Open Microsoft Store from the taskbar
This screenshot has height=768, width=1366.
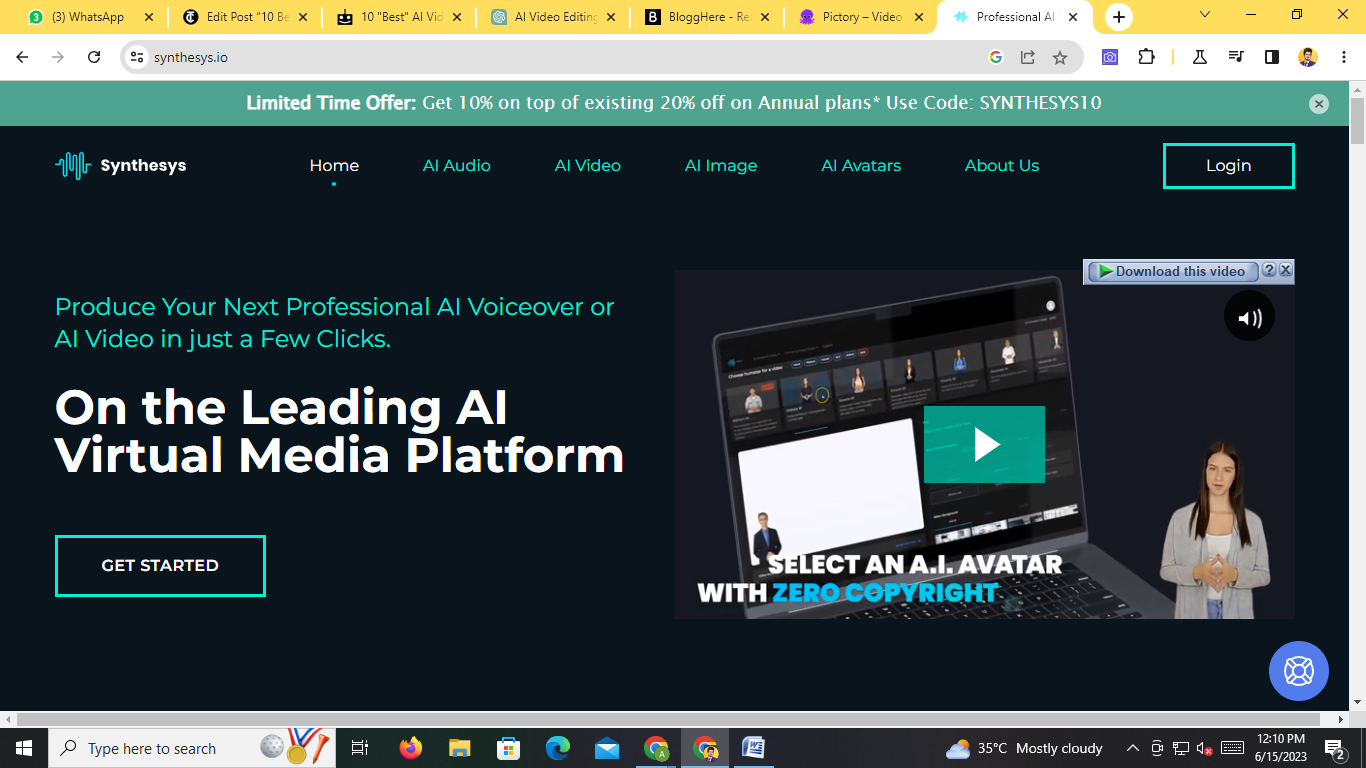click(509, 748)
